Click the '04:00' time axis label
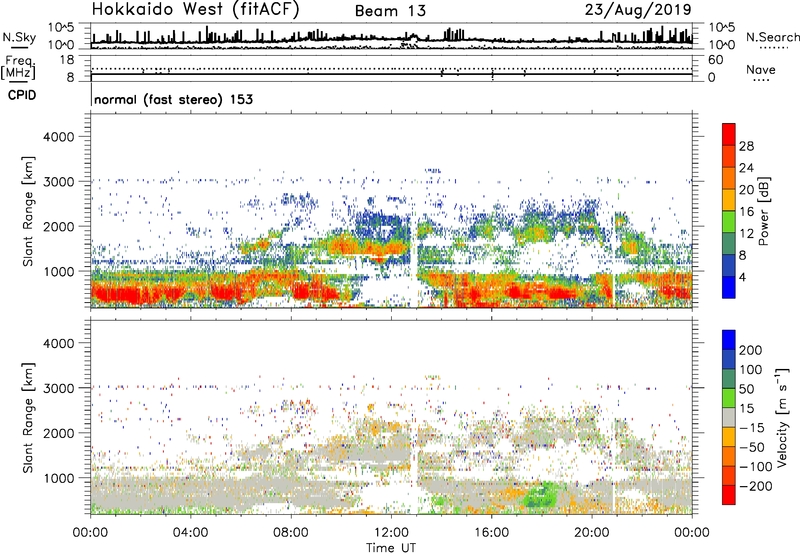Screen dimensions: 800x554 coord(190,533)
